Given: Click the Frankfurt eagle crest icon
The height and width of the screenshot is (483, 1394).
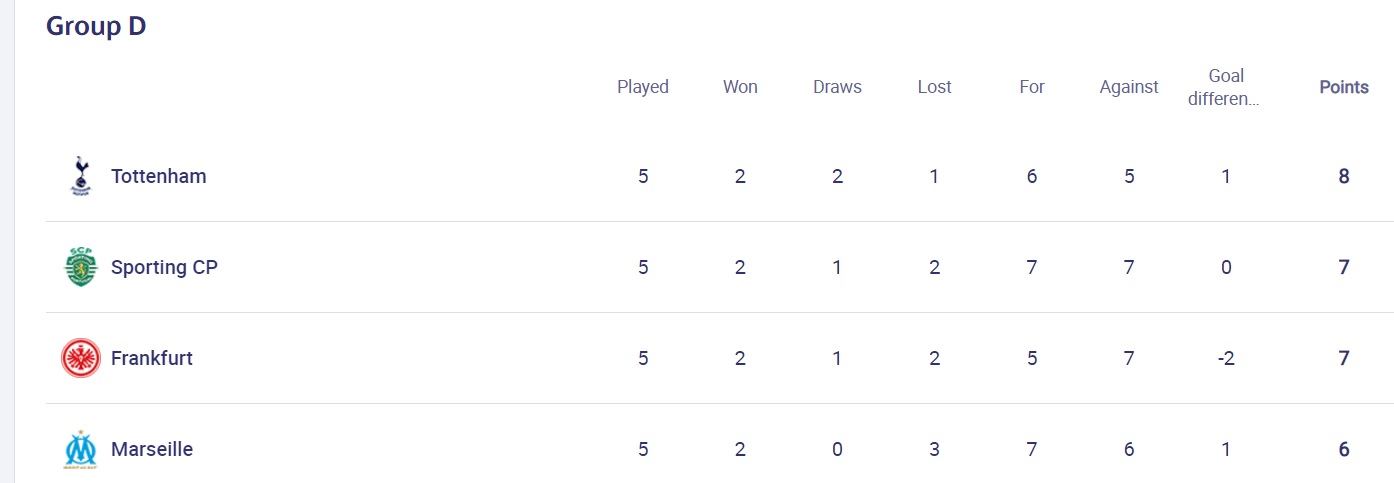Looking at the screenshot, I should 81,358.
